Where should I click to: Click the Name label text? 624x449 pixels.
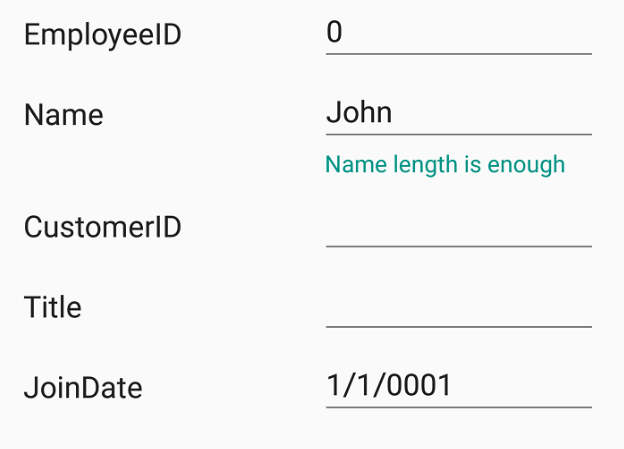click(64, 115)
